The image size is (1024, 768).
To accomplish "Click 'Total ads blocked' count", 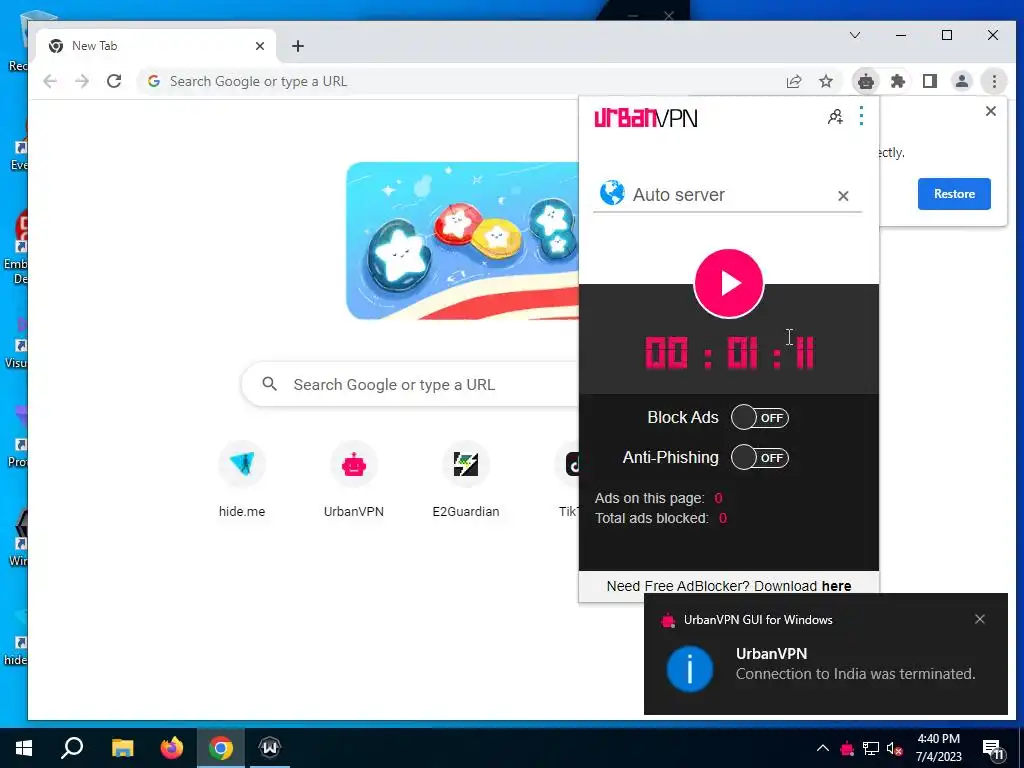I will point(722,519).
